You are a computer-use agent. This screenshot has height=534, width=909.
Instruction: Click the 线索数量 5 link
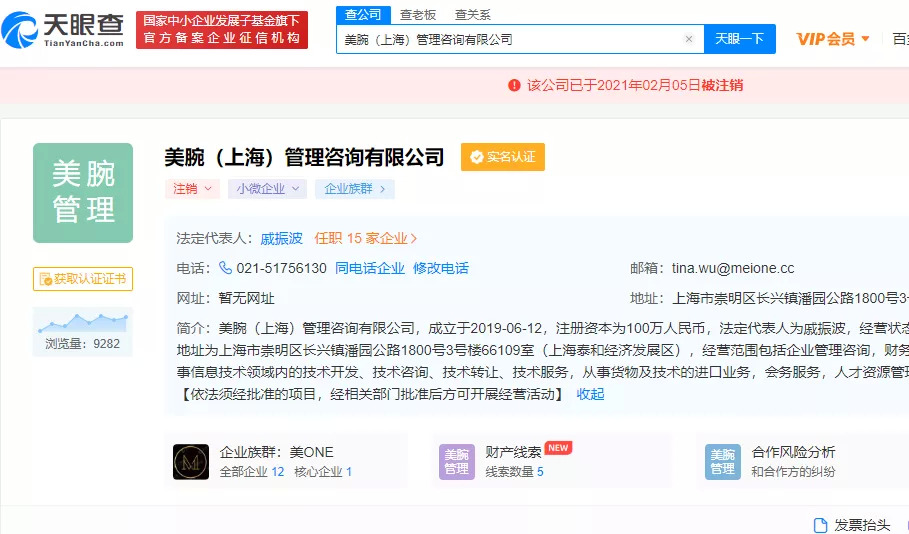[515, 472]
